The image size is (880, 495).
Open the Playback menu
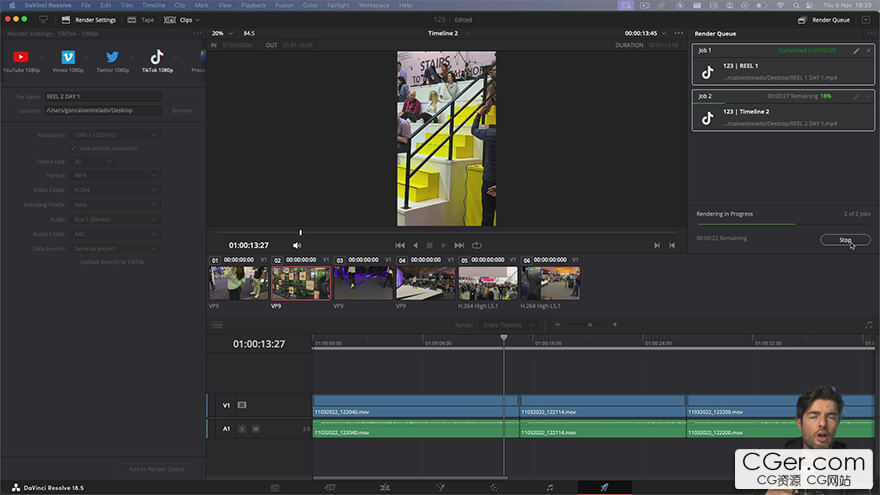pos(253,5)
